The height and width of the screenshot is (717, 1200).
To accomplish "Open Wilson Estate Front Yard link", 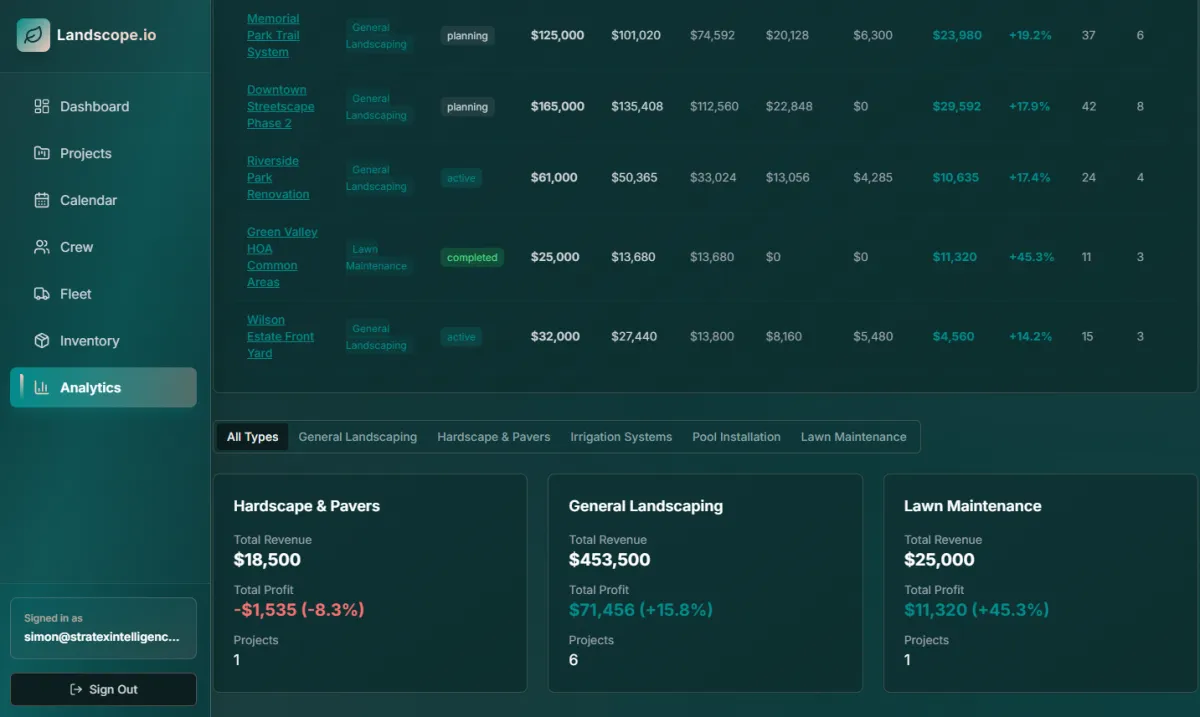I will [280, 337].
